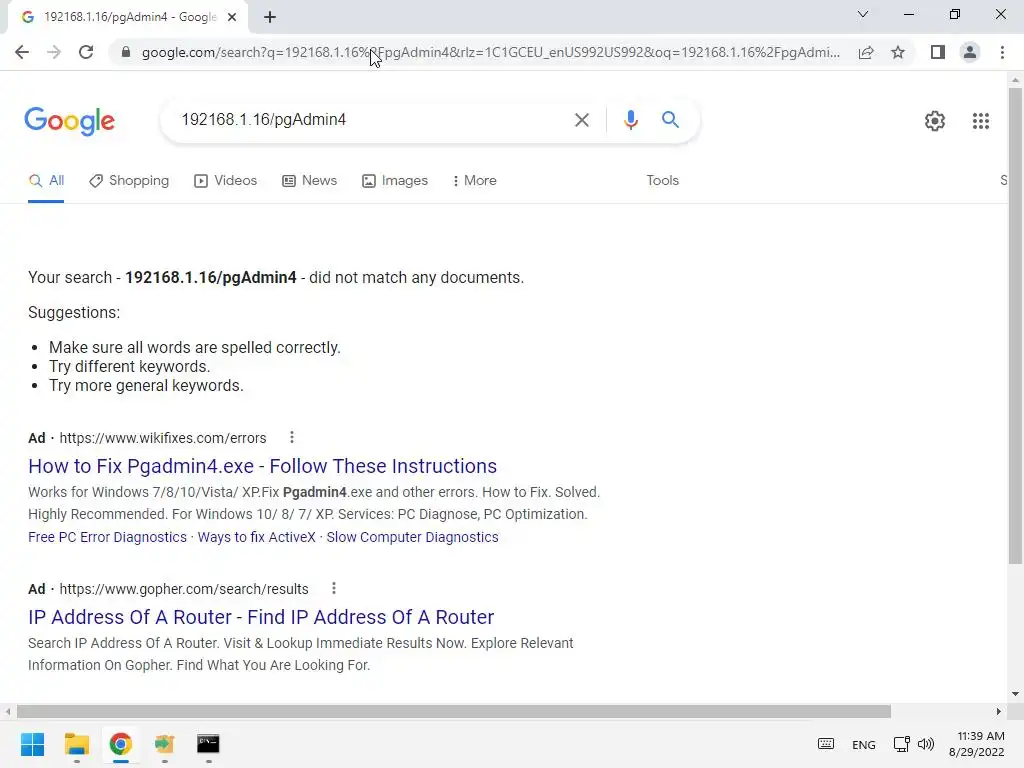Switch to the Shopping tab
1024x768 pixels.
tap(129, 181)
